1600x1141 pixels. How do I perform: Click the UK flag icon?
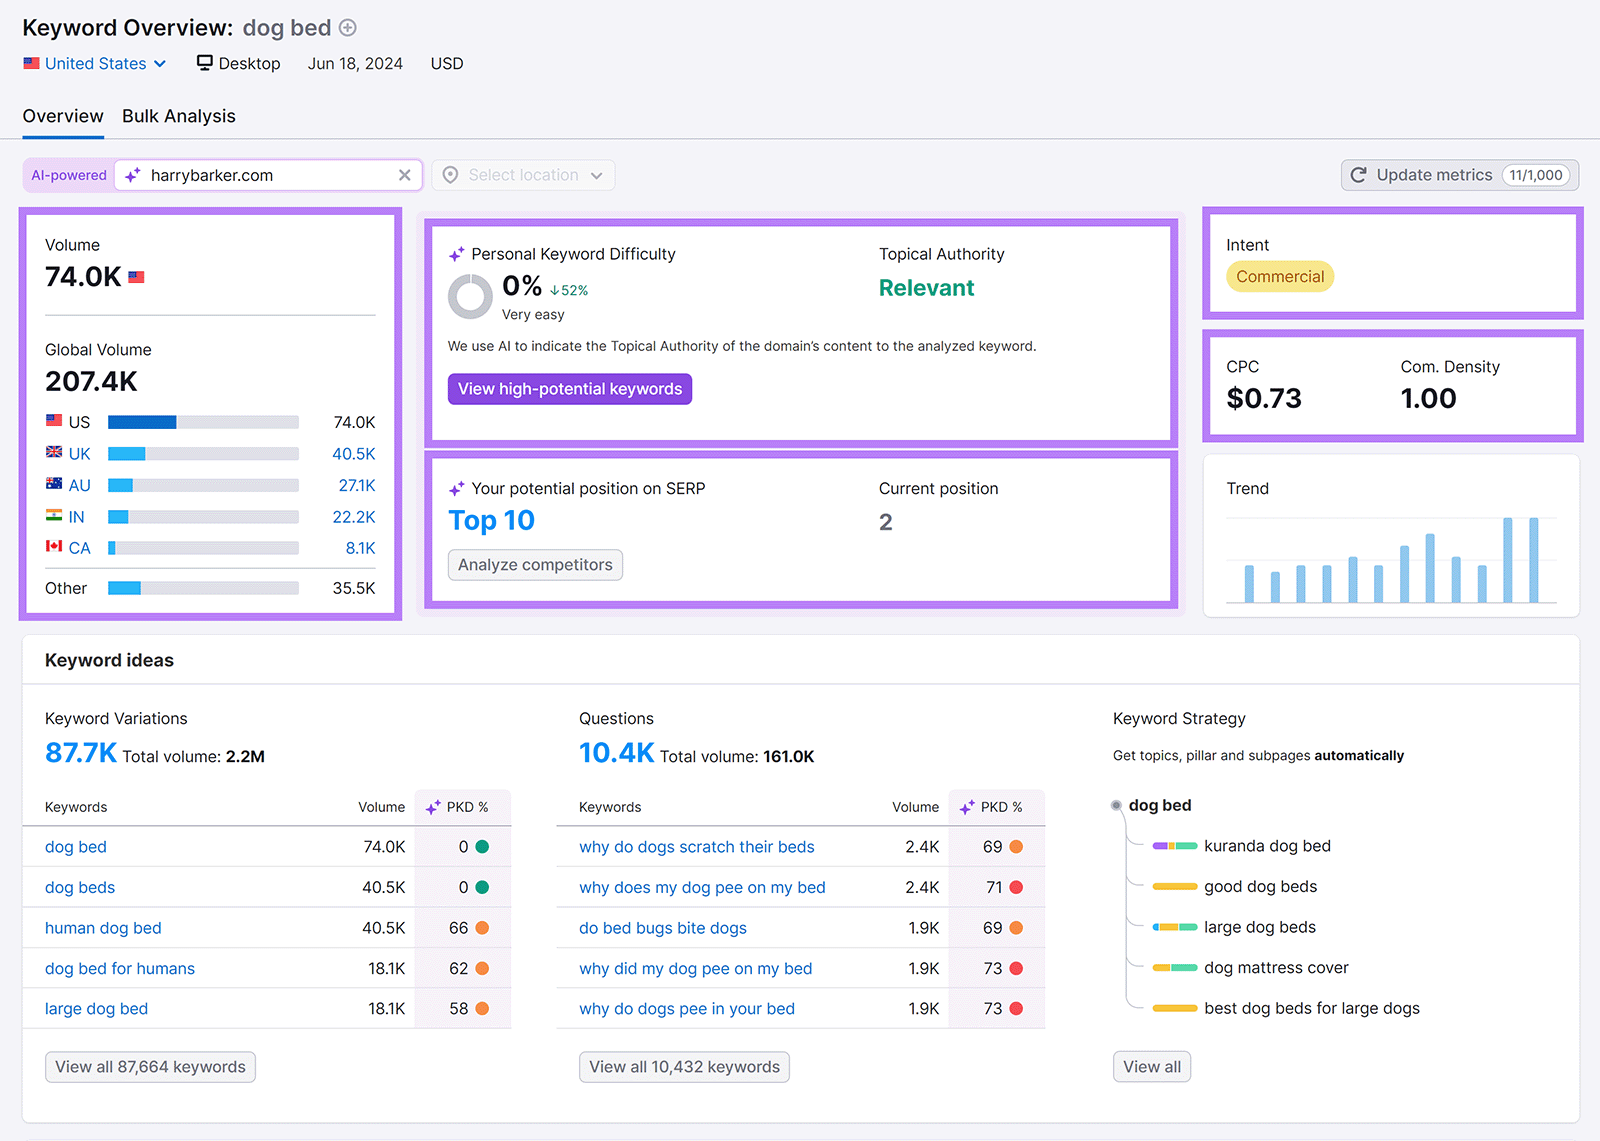[x=54, y=452]
